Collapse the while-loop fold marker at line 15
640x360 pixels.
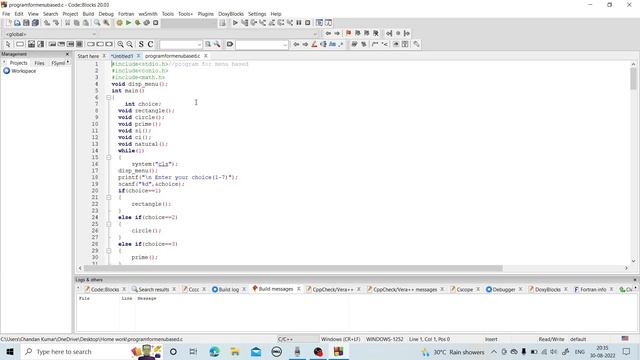pyautogui.click(x=109, y=158)
